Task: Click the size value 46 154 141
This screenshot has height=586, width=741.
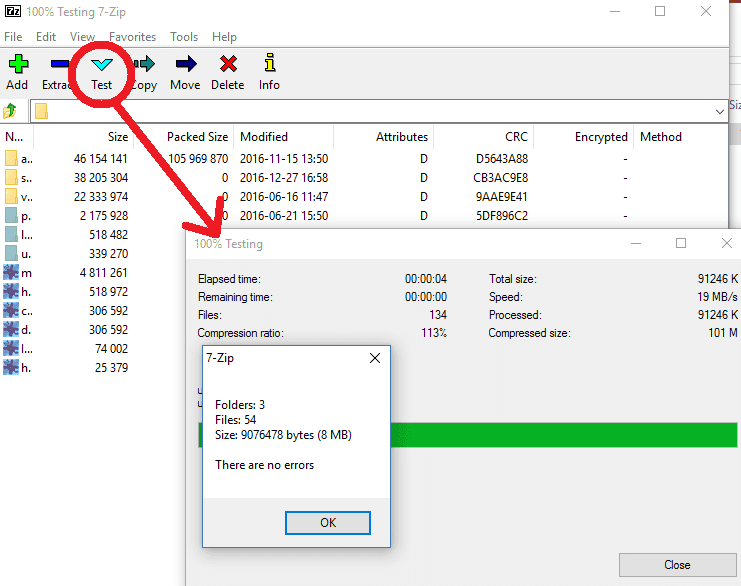Action: [x=101, y=159]
